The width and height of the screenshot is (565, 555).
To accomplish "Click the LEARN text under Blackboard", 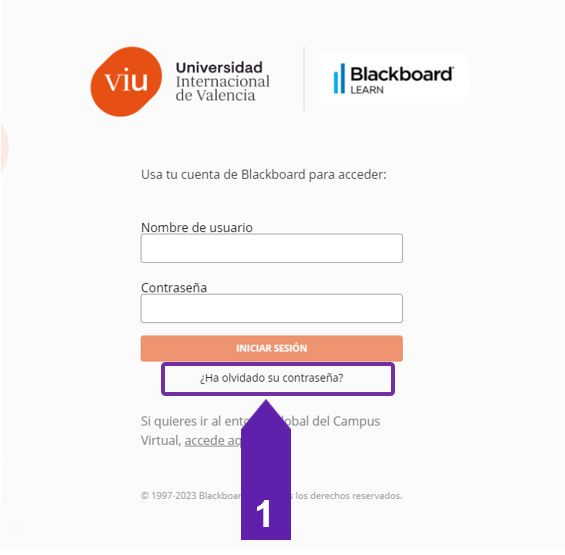I will [367, 90].
